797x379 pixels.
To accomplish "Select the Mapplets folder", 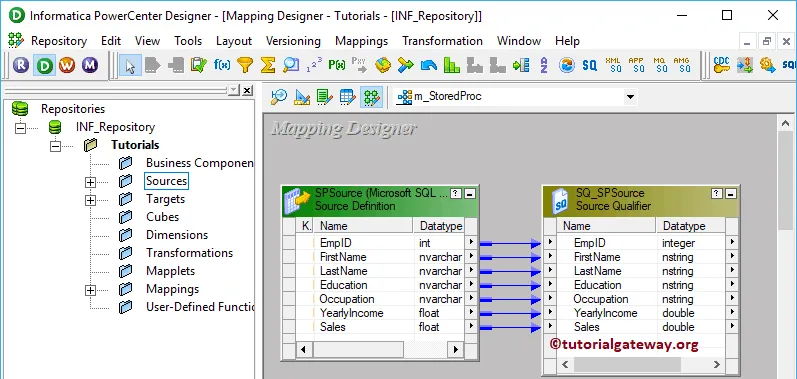I will click(x=170, y=271).
